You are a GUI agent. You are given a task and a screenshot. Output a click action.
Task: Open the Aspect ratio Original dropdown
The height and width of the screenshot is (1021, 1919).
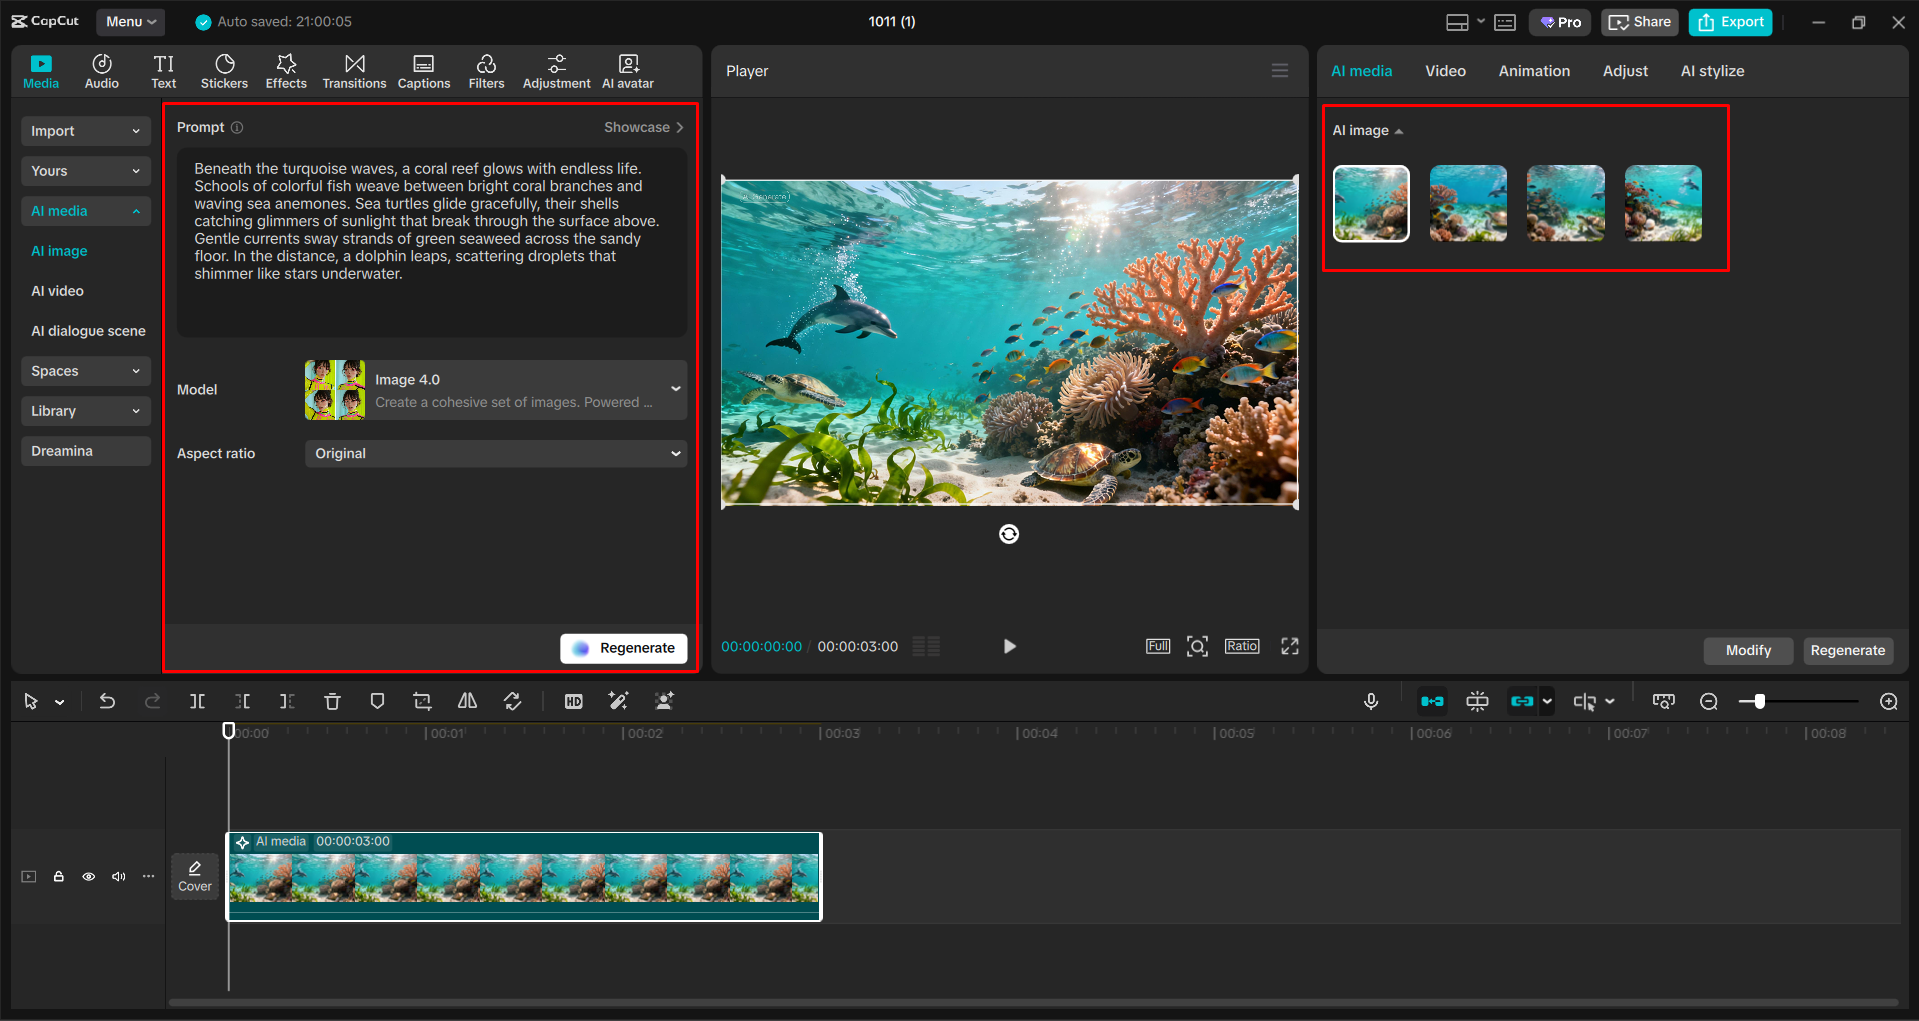[496, 453]
